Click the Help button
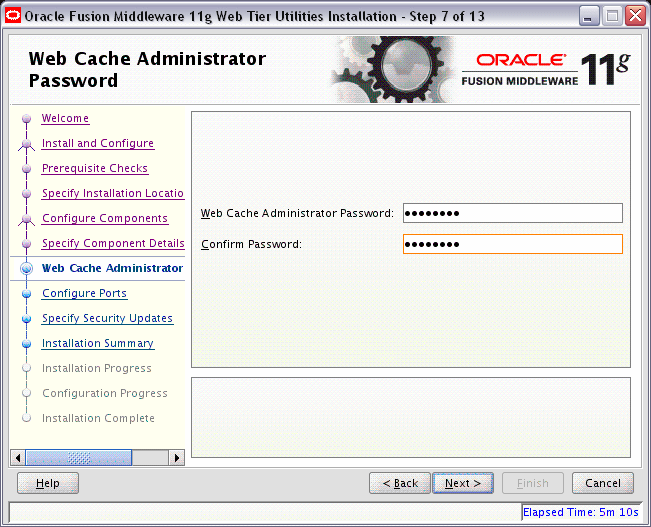 pos(48,483)
